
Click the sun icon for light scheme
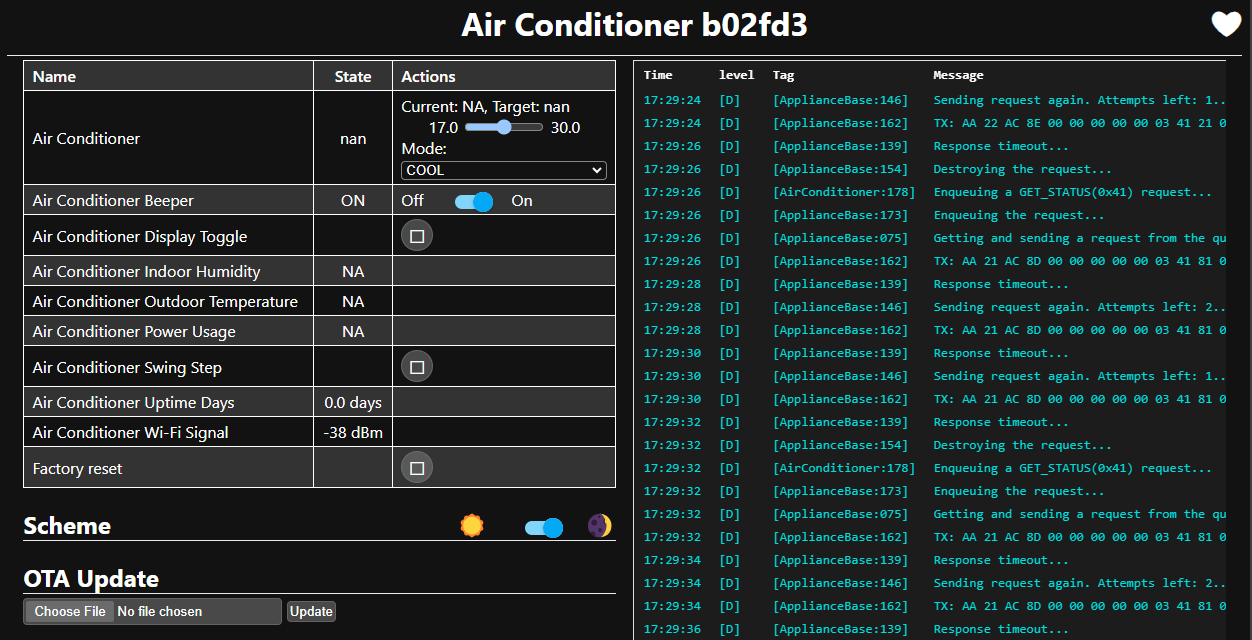click(472, 526)
